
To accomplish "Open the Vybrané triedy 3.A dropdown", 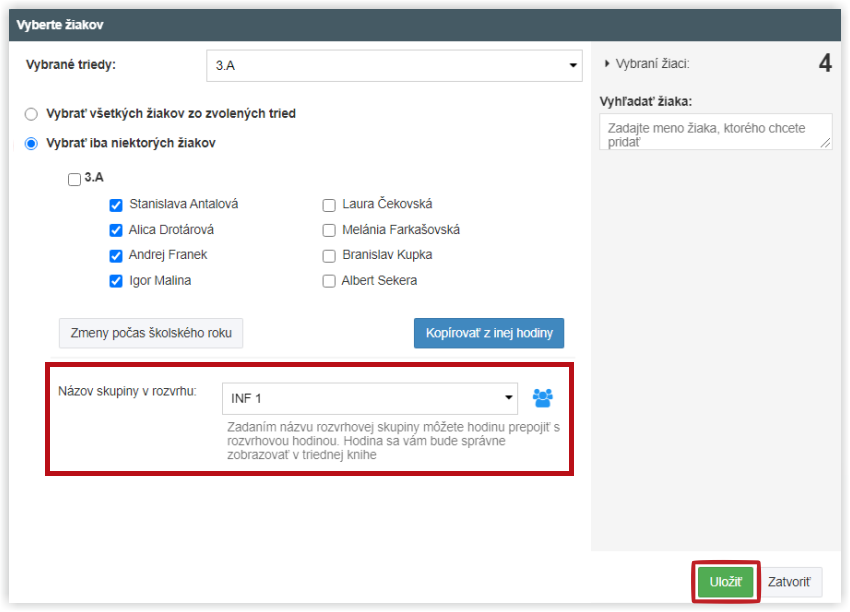I will click(x=394, y=66).
